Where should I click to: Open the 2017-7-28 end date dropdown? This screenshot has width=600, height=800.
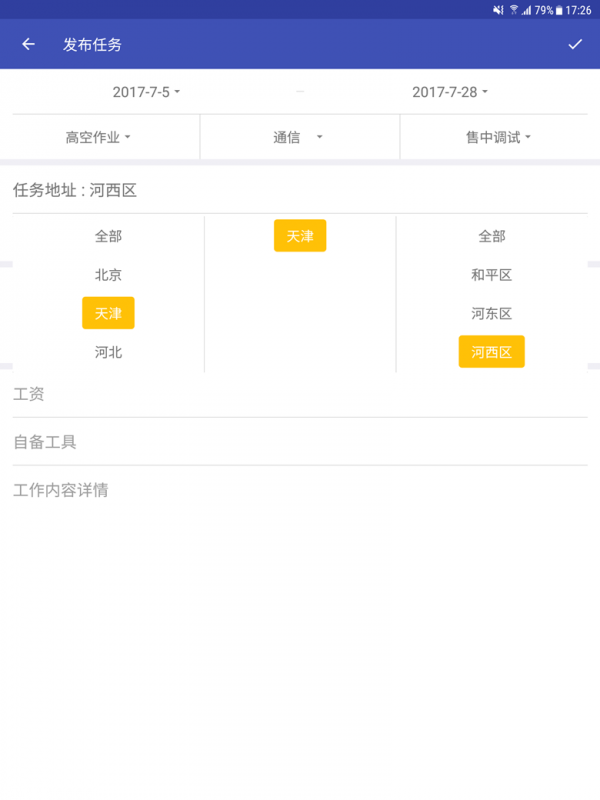pos(450,92)
